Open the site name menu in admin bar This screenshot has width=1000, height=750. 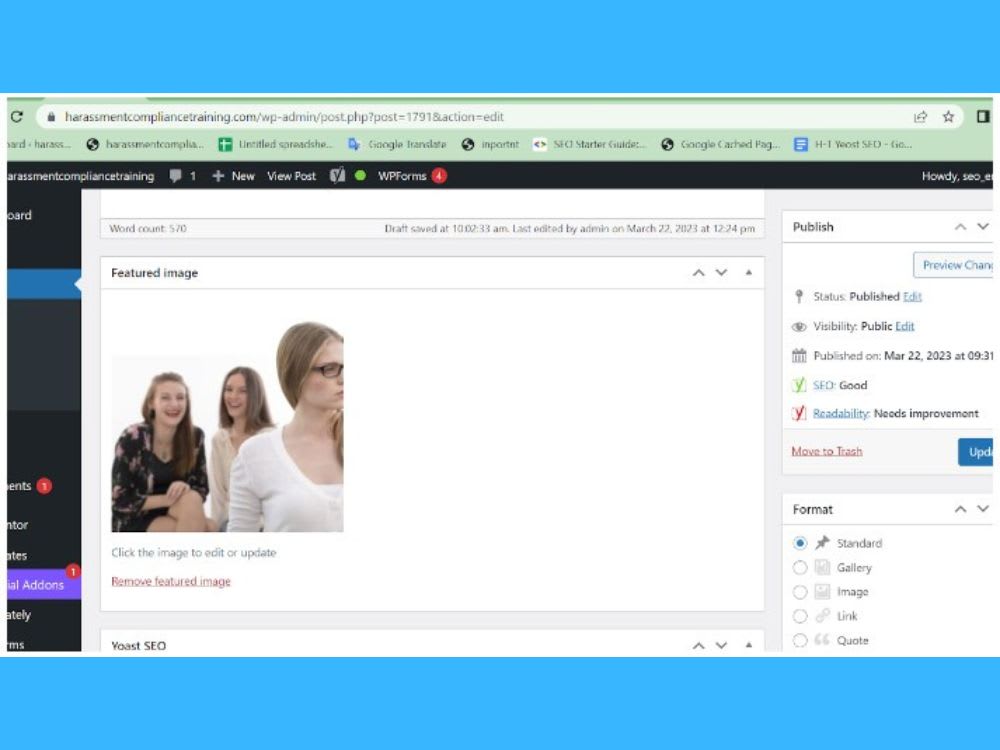pos(81,176)
